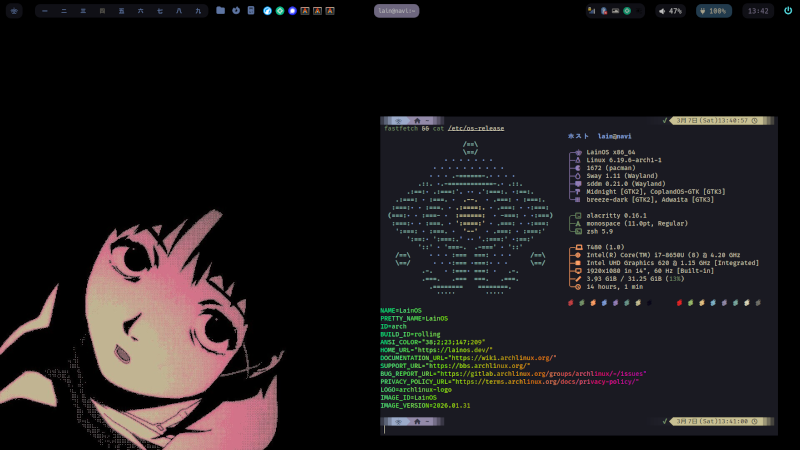Switch to workspace 一 (one)
Viewport: 800px width, 450px height.
tap(46, 11)
